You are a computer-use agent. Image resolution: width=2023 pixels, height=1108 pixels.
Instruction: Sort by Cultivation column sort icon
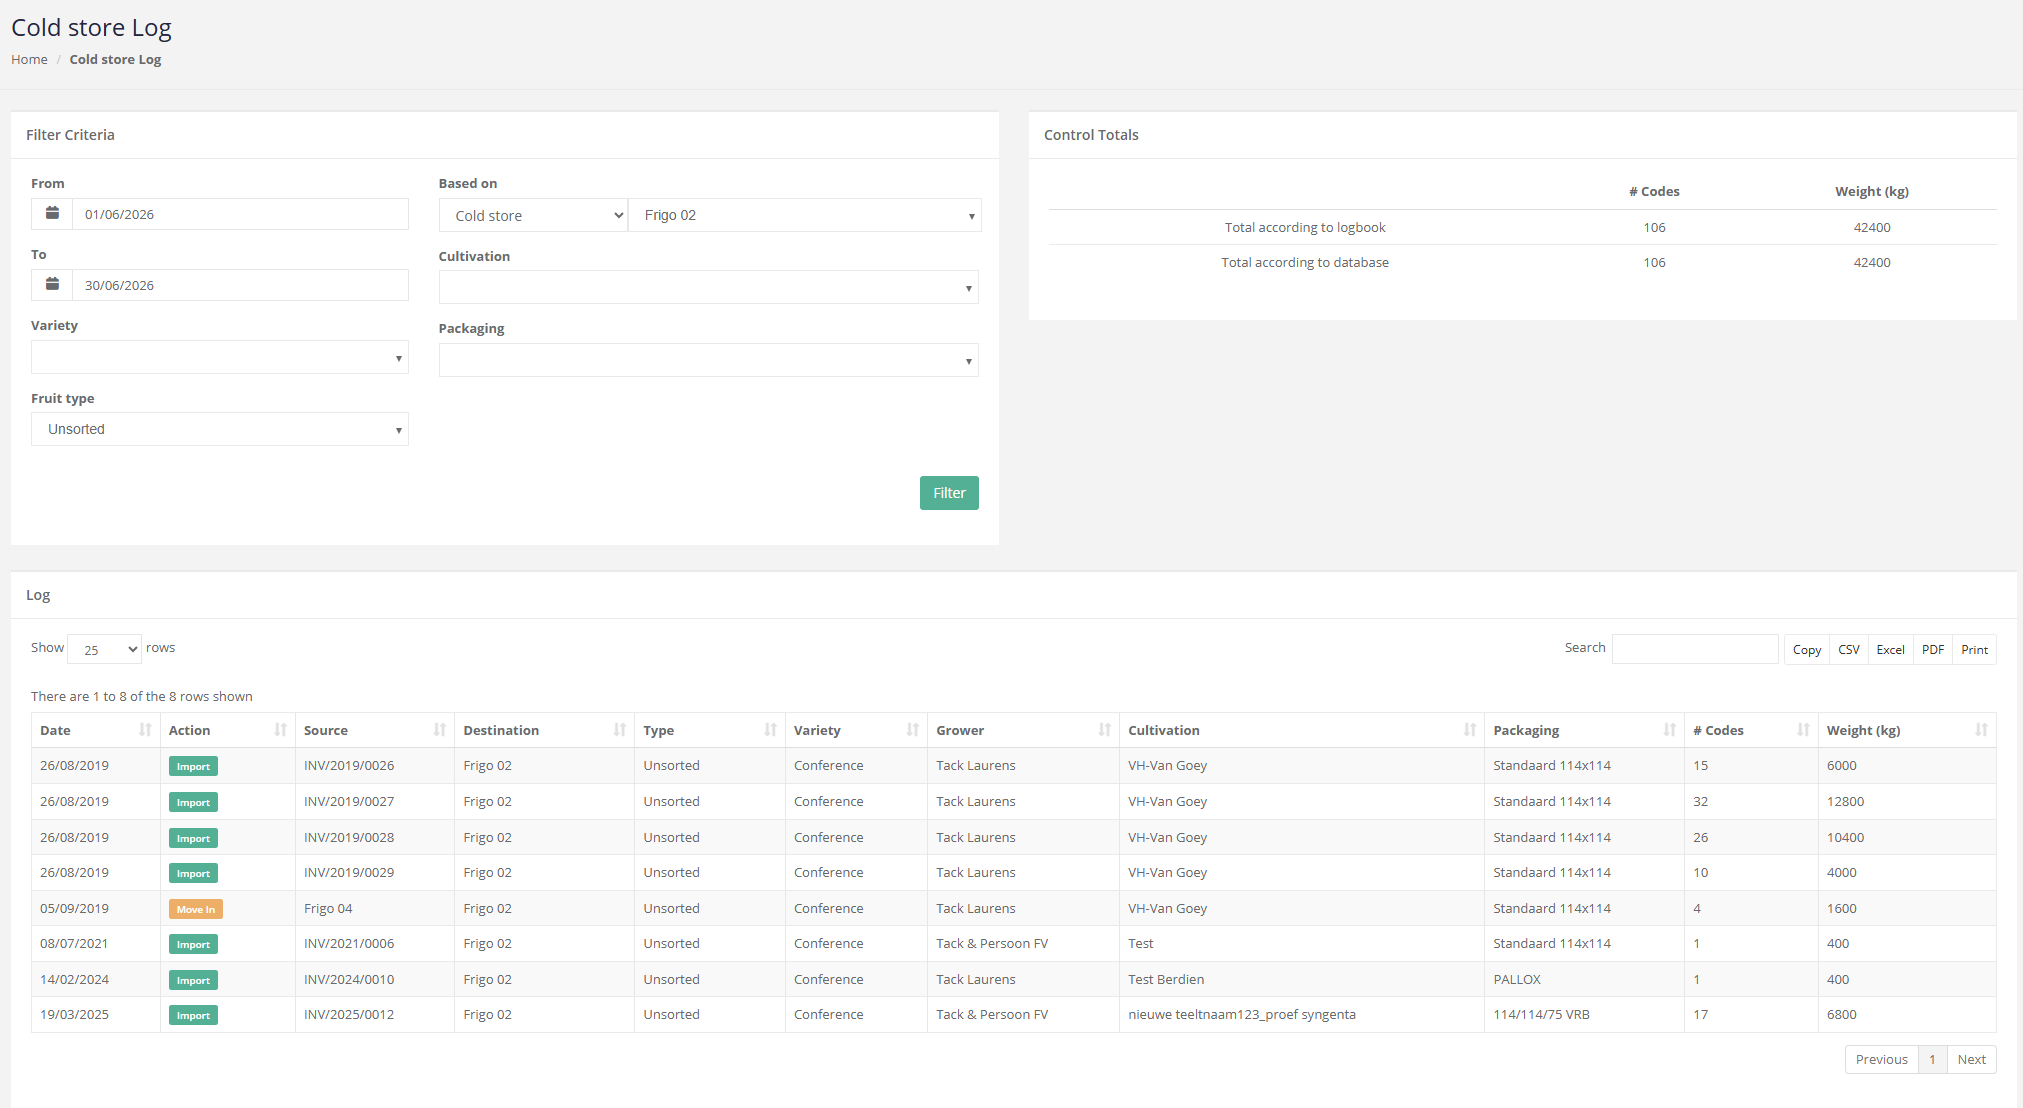tap(1469, 730)
